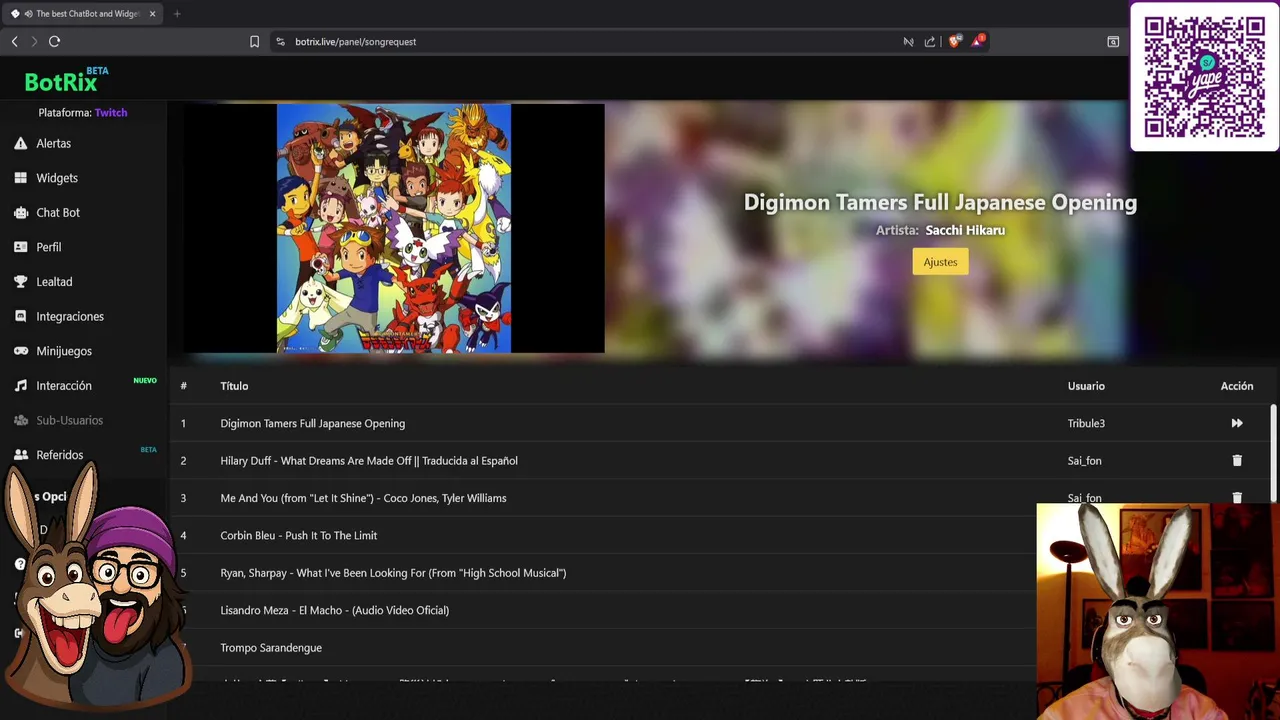
Task: Click the Título column header
Action: [x=234, y=386]
